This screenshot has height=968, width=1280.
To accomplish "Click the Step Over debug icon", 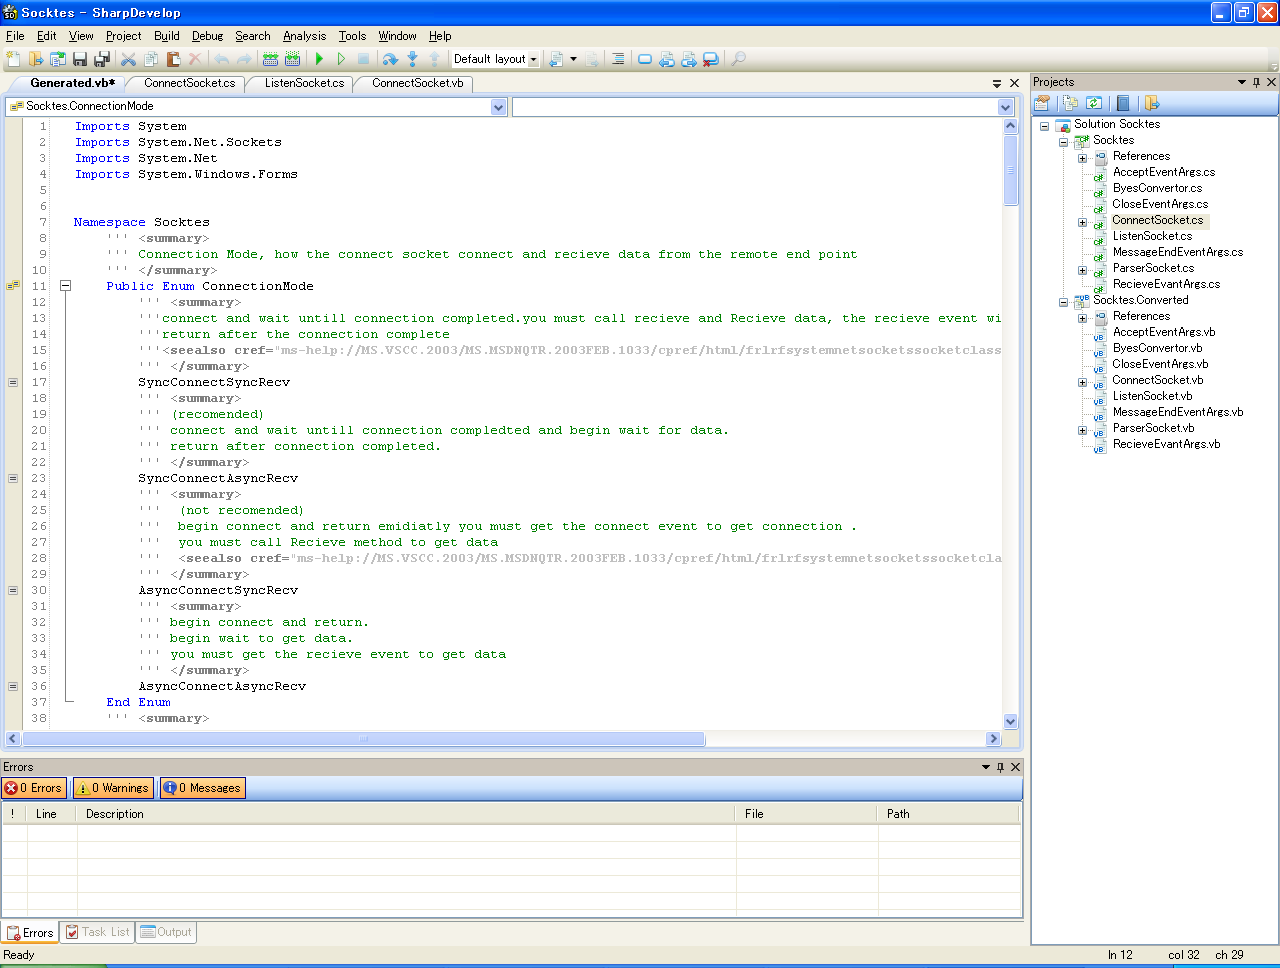I will 390,59.
